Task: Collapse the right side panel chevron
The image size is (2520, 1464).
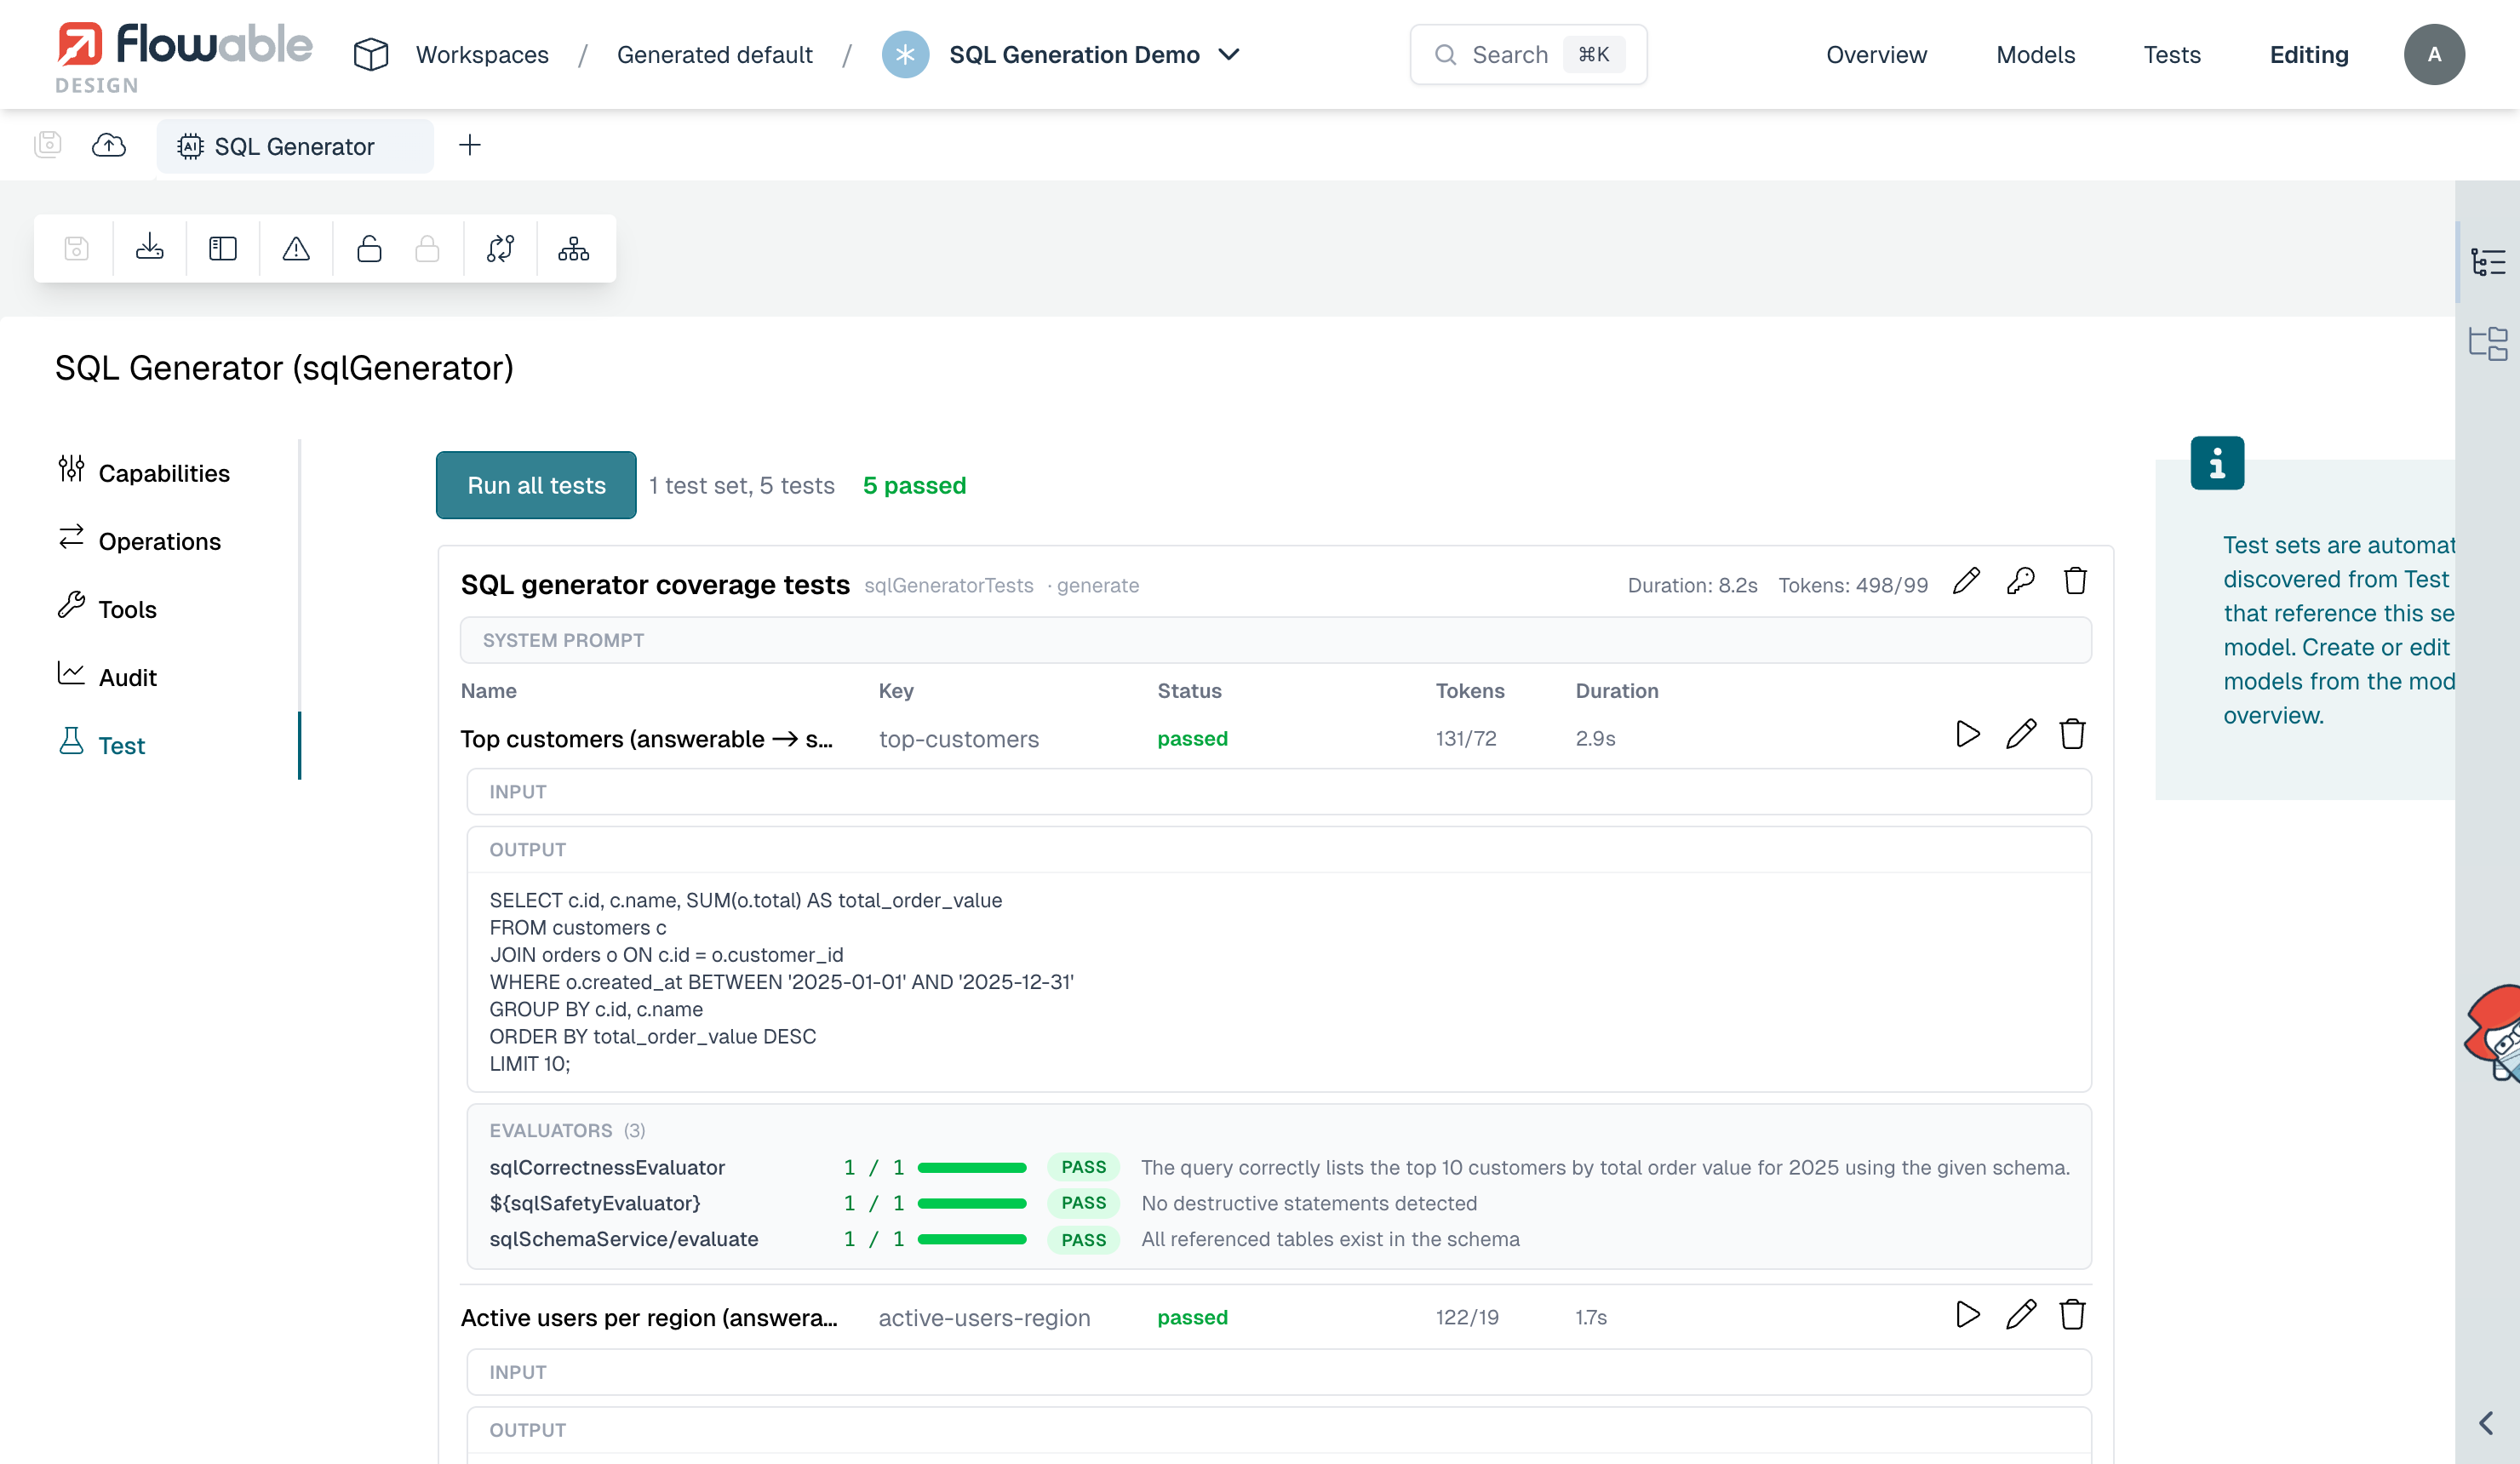Action: [2486, 1423]
